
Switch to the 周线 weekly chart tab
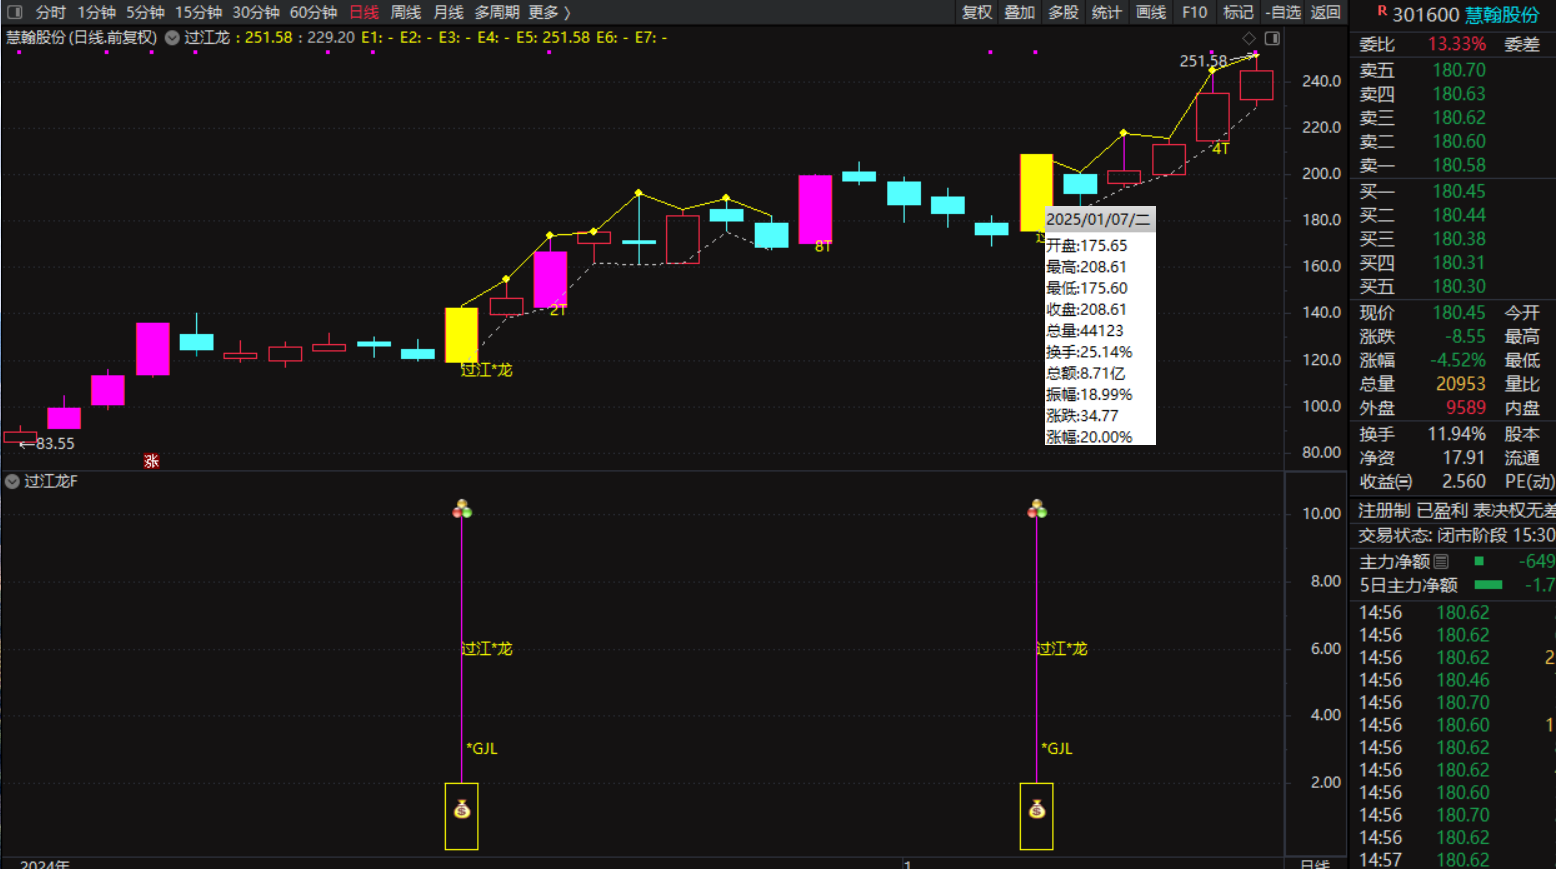coord(405,12)
